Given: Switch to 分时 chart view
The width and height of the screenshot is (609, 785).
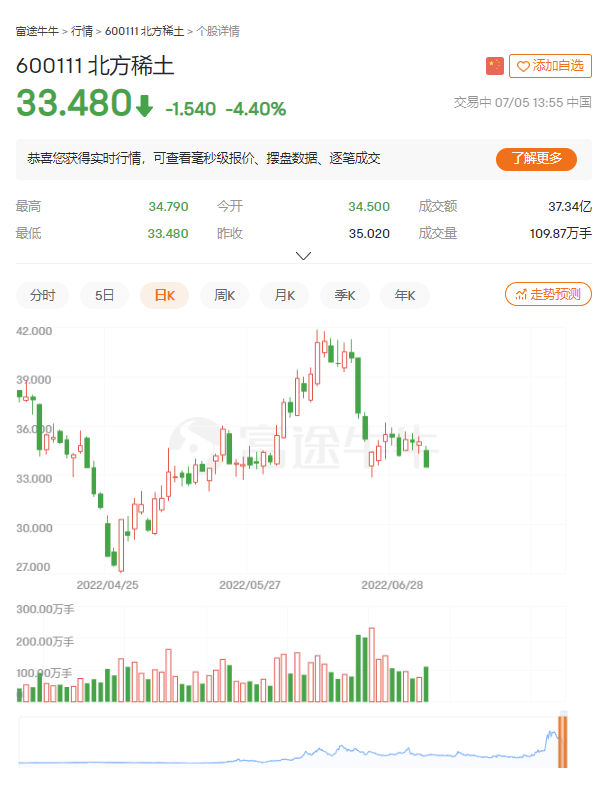Looking at the screenshot, I should [42, 295].
